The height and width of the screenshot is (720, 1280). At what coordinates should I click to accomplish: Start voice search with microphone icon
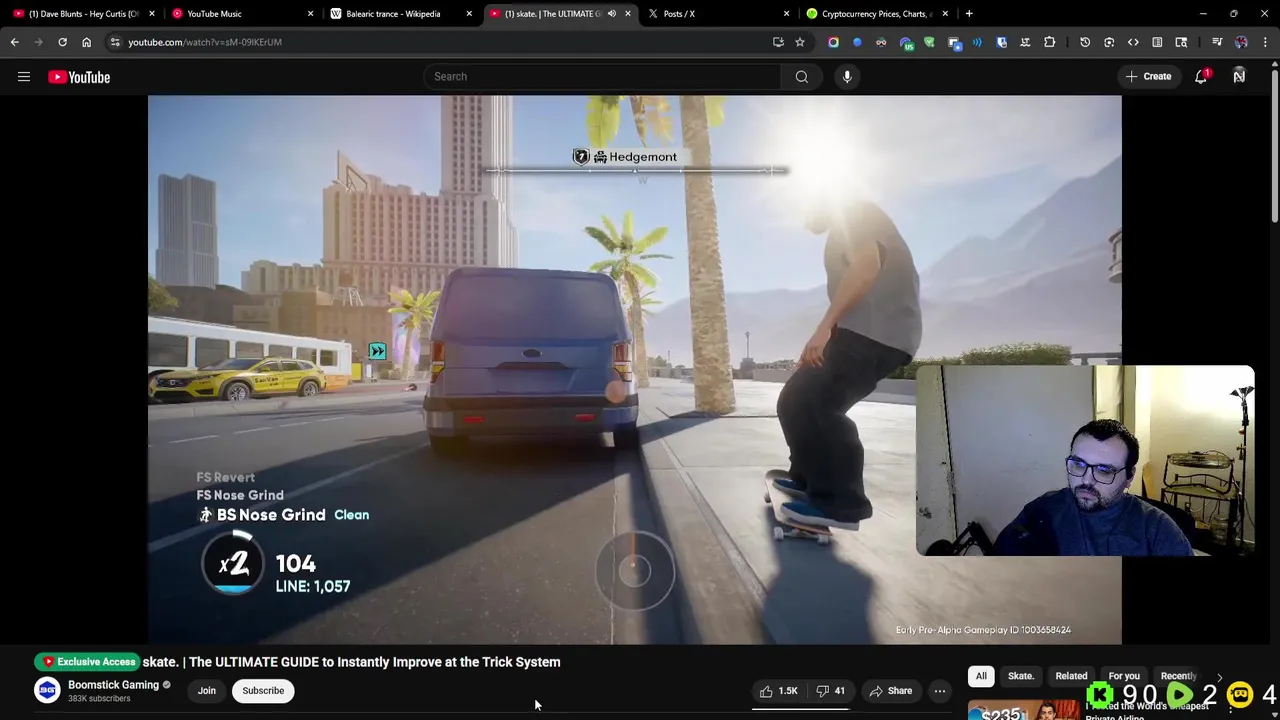tap(847, 77)
